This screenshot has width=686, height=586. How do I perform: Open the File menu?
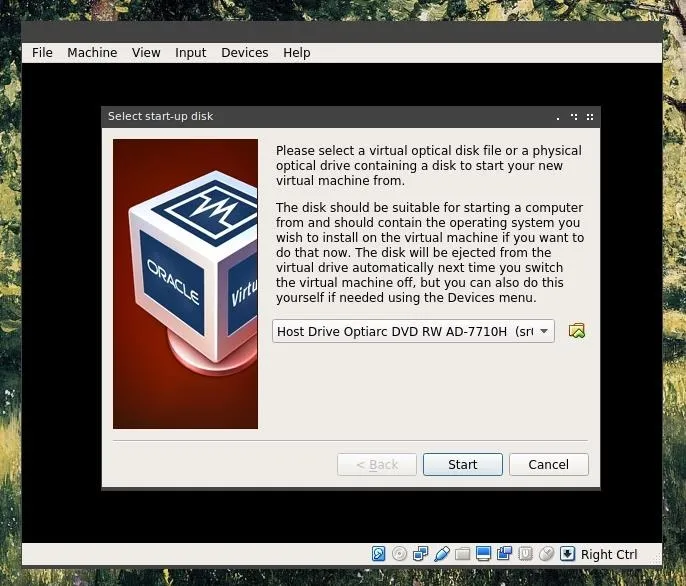click(x=42, y=53)
